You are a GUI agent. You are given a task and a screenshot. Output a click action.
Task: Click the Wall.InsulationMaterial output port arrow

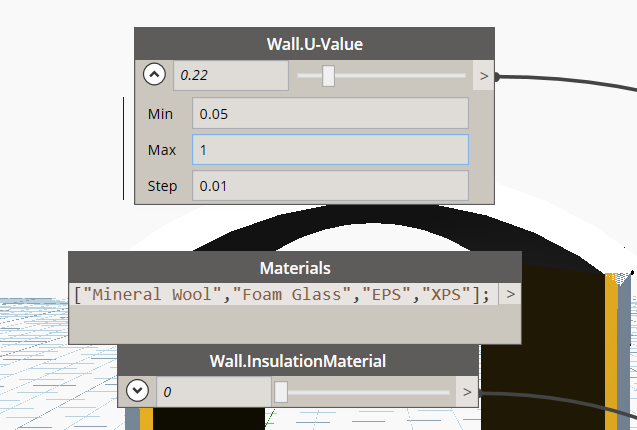coord(467,392)
